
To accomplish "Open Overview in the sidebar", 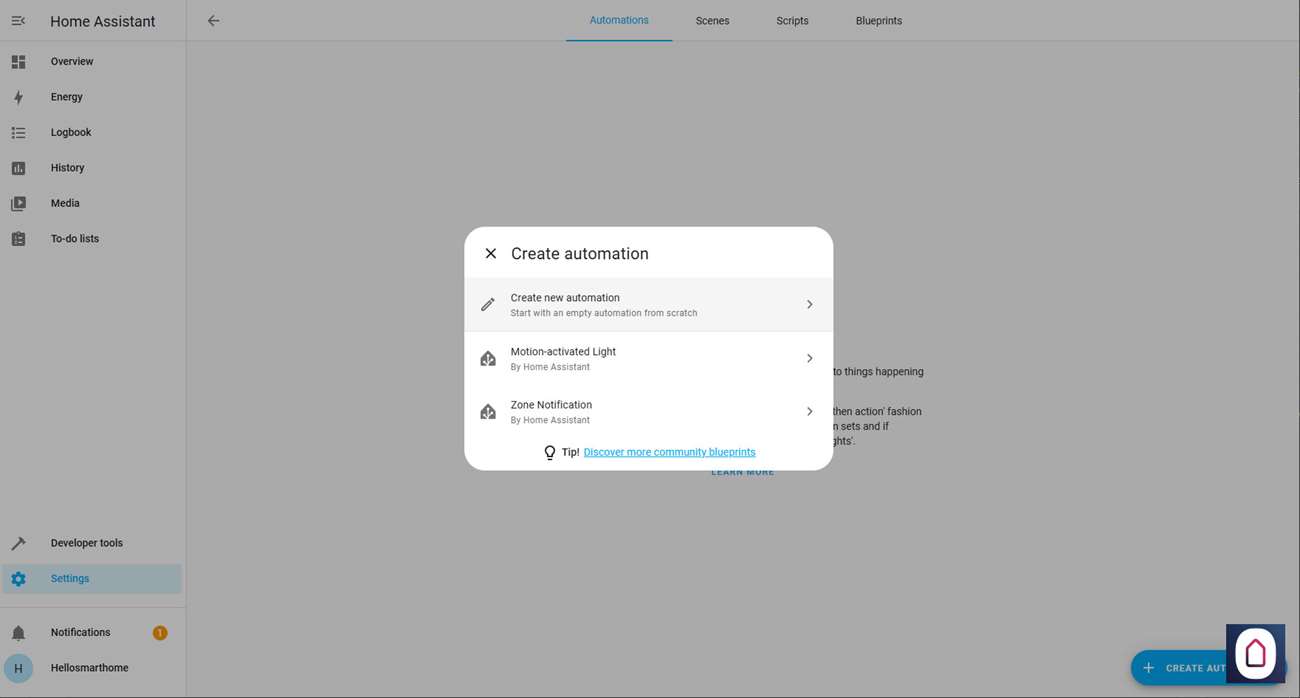I will [92, 62].
